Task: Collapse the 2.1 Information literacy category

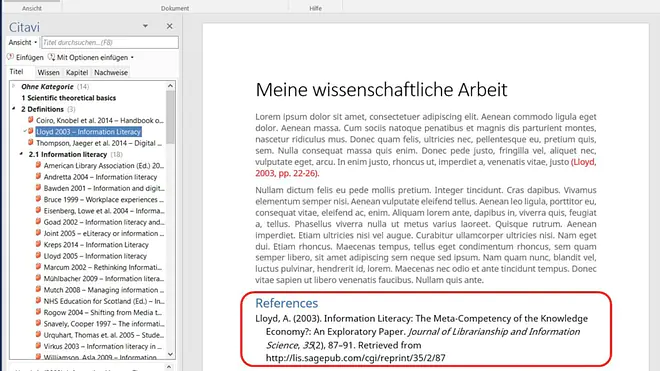Action: coord(21,154)
